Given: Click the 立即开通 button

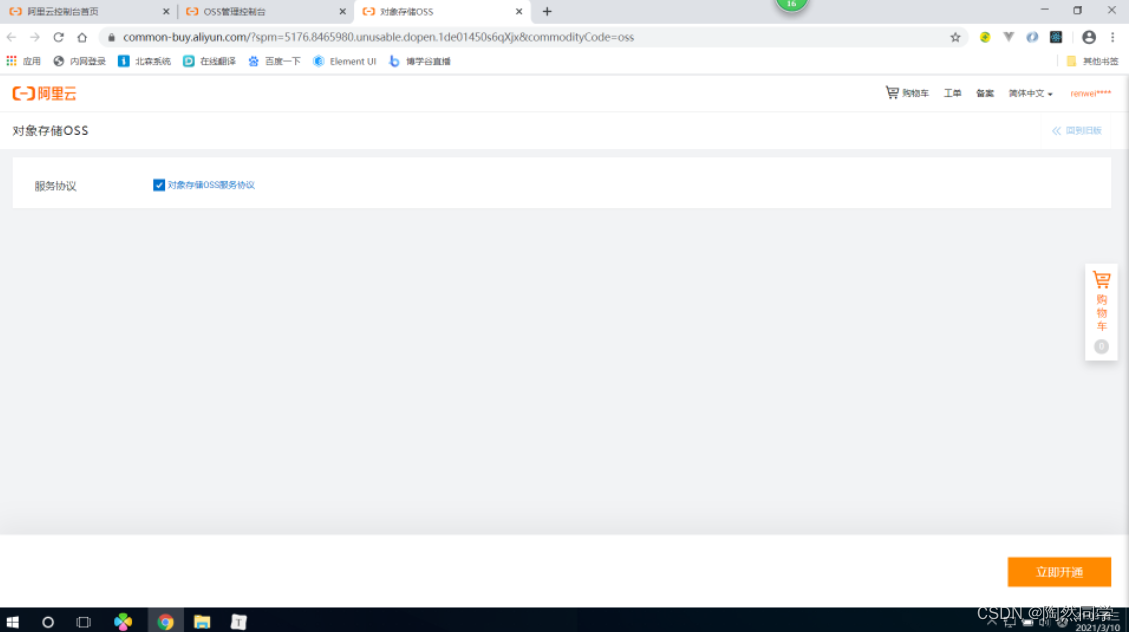Looking at the screenshot, I should [1059, 572].
